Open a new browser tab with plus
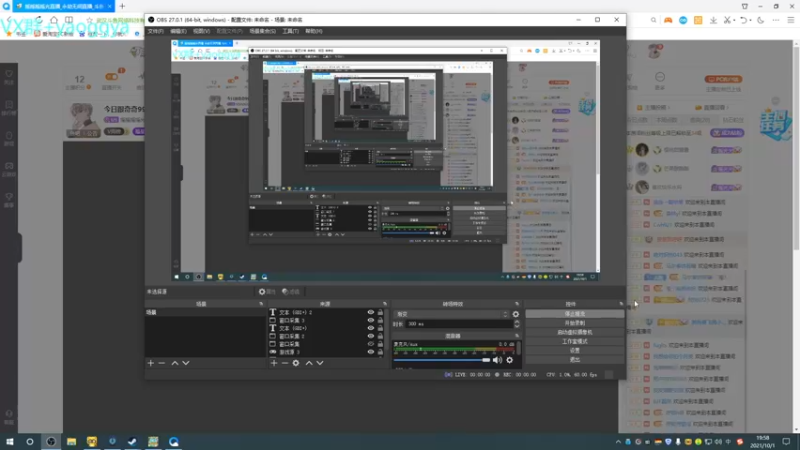Viewport: 800px width, 450px height. (122, 6)
